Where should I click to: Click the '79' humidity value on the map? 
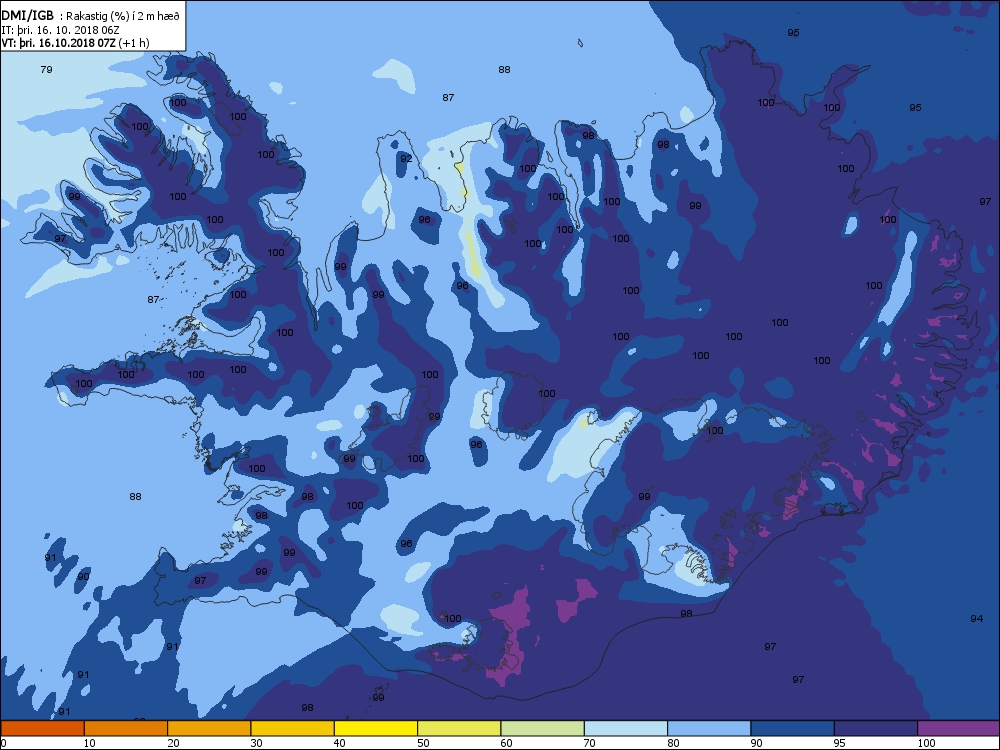coord(46,70)
